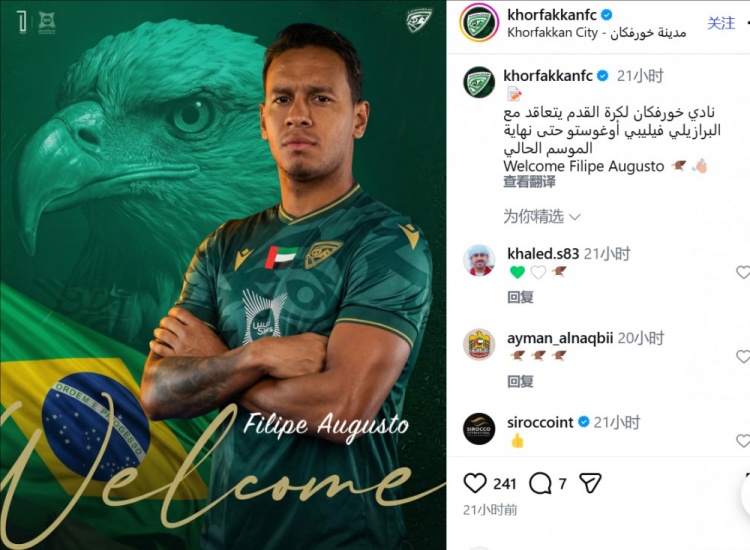
Task: Like khaled.s83's comment
Action: 743,272
